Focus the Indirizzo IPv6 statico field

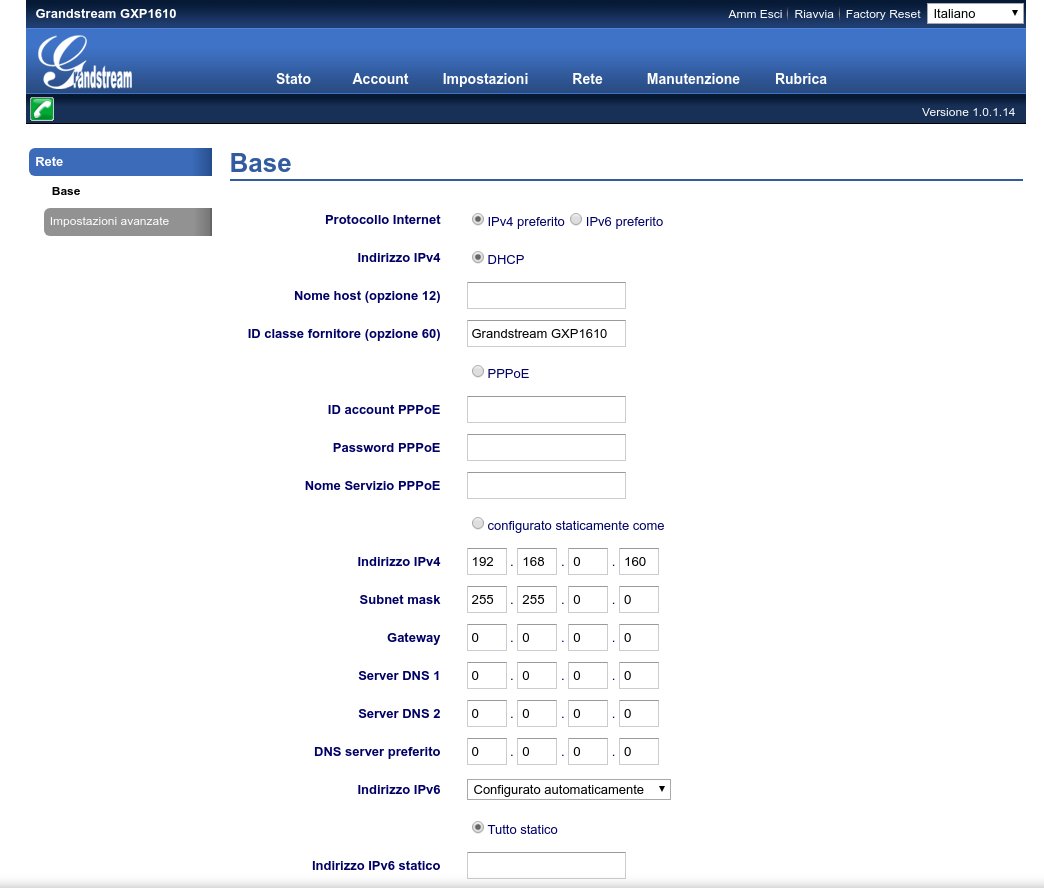[546, 865]
